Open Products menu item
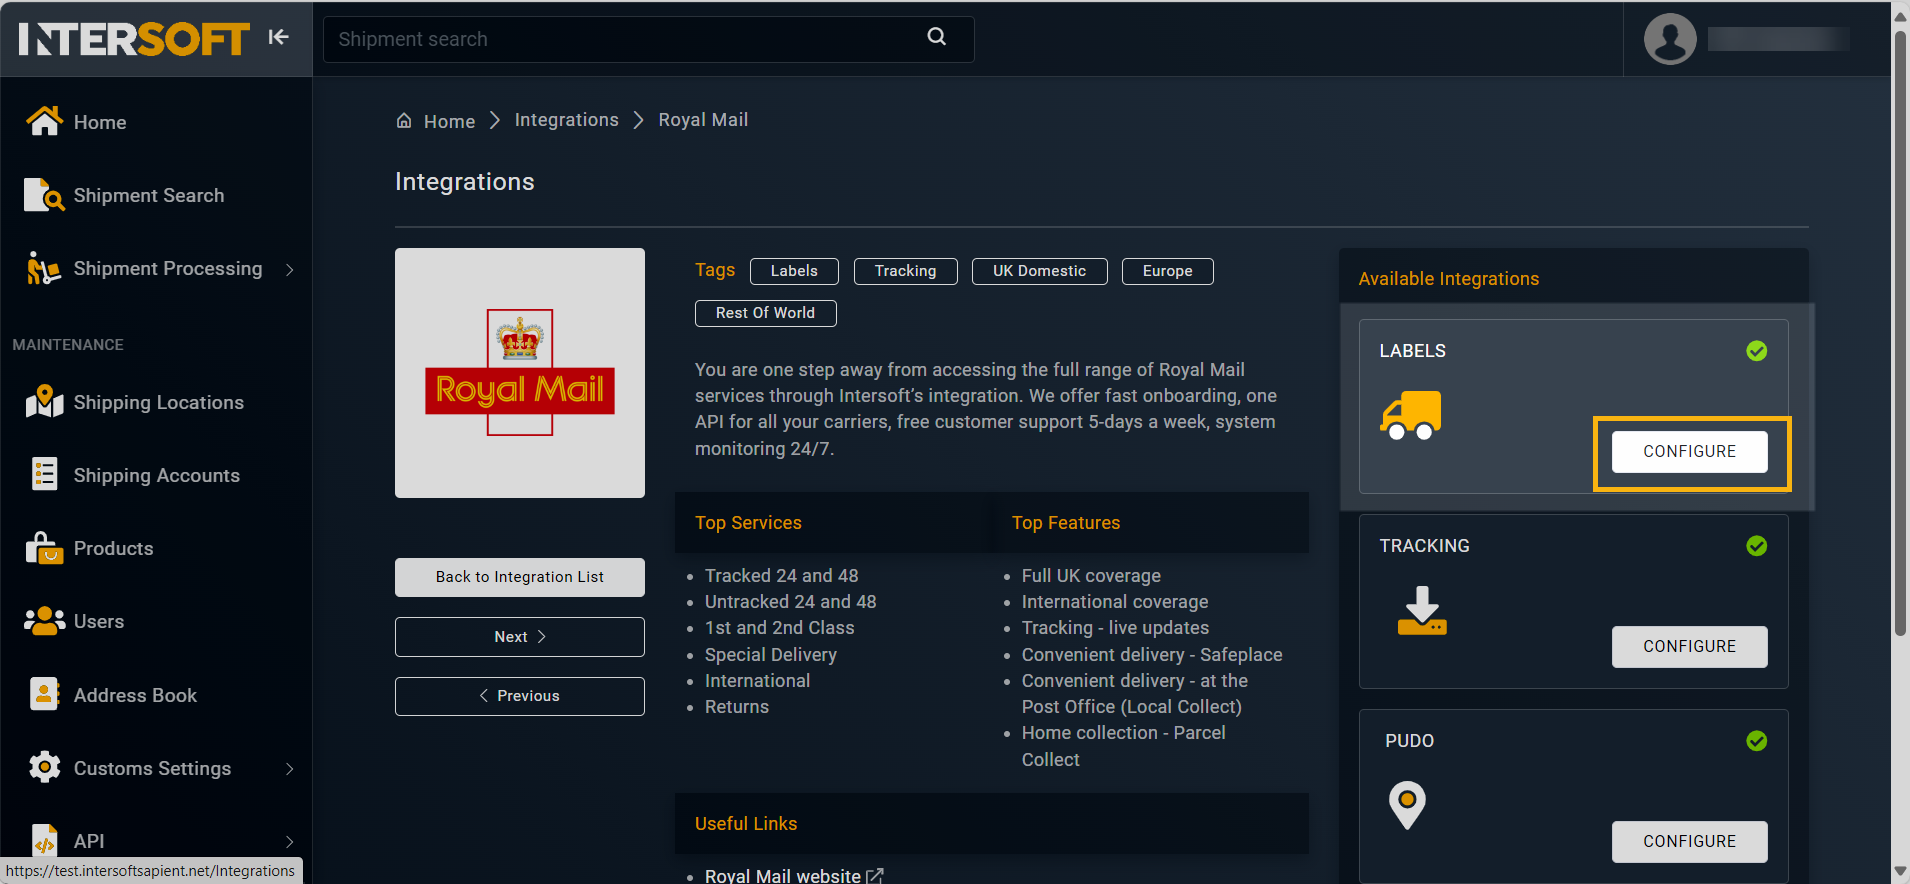The width and height of the screenshot is (1910, 884). [x=114, y=548]
